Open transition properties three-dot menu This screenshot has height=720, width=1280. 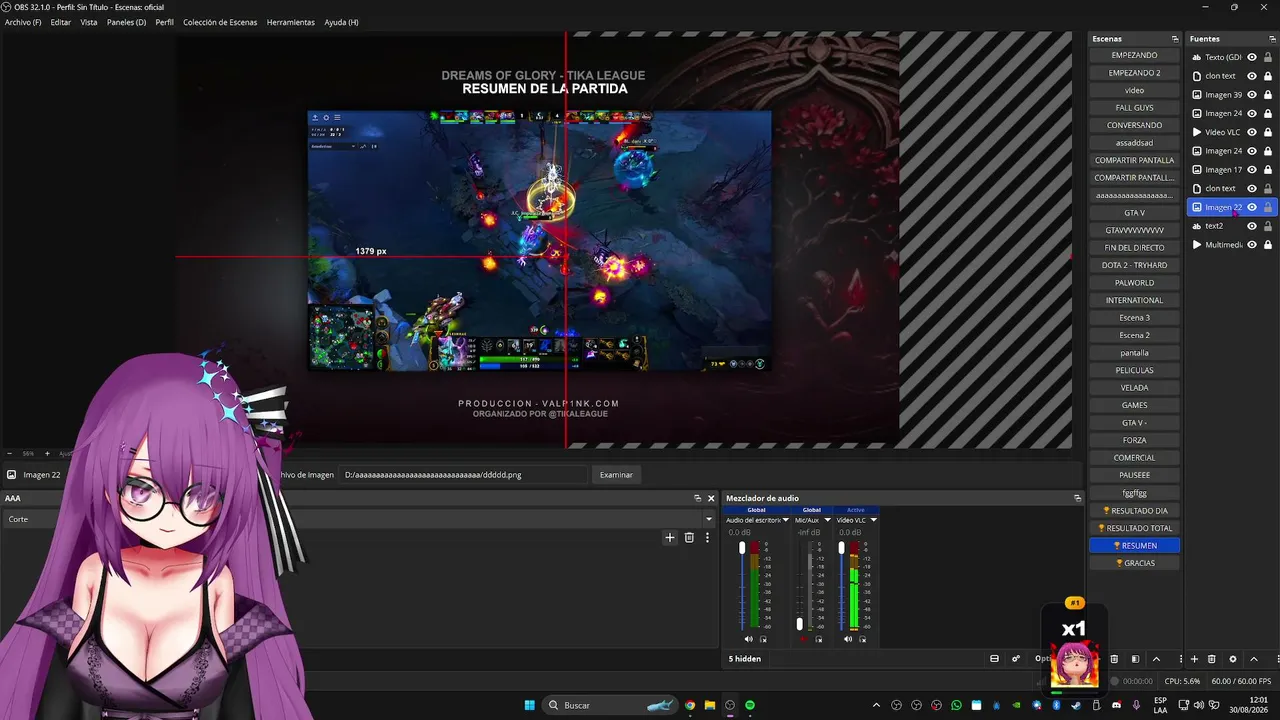707,537
